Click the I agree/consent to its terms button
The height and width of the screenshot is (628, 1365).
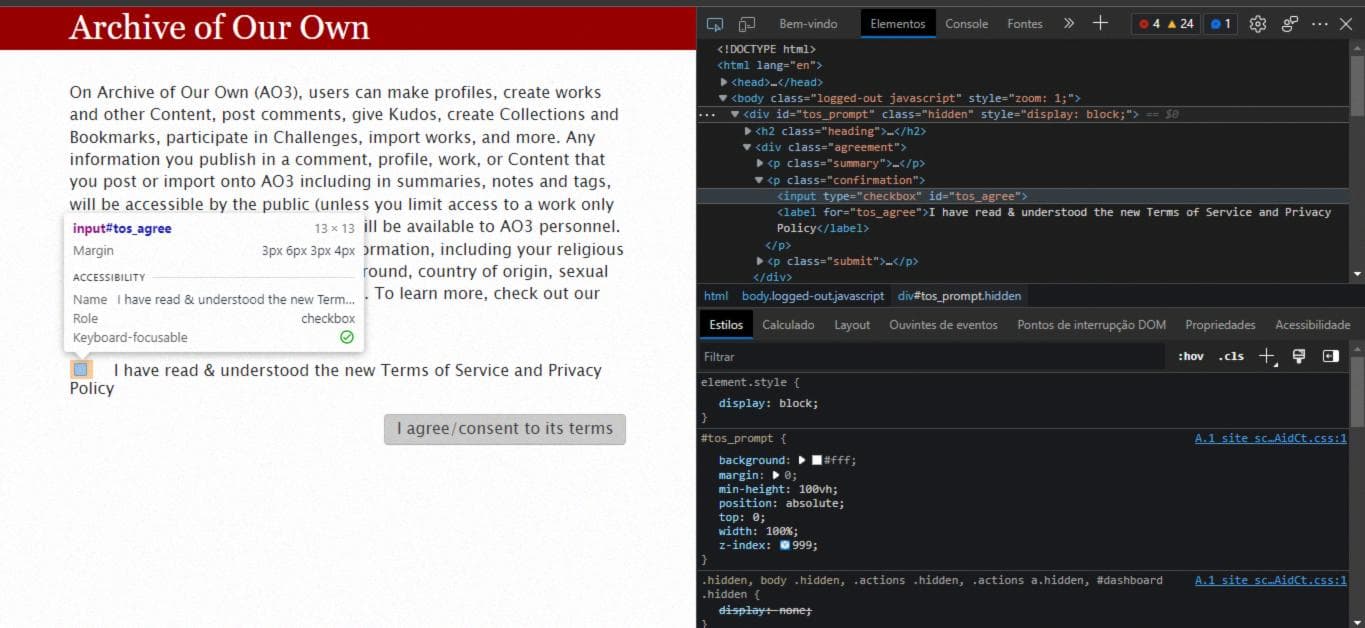(x=505, y=429)
